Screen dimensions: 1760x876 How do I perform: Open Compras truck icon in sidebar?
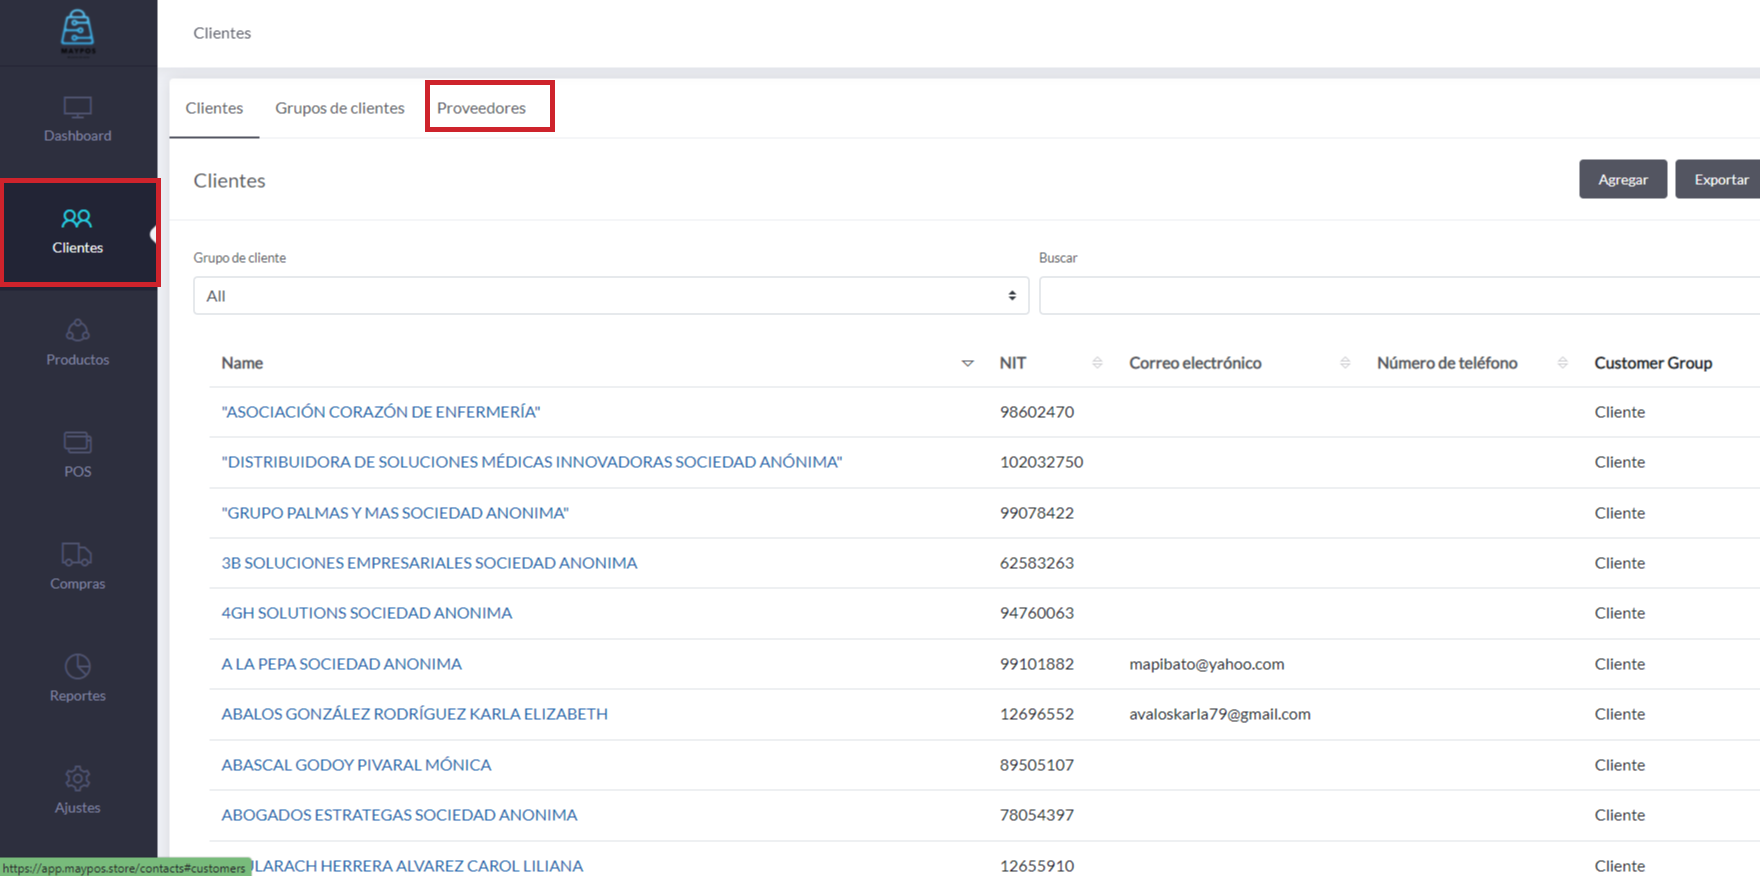click(78, 555)
